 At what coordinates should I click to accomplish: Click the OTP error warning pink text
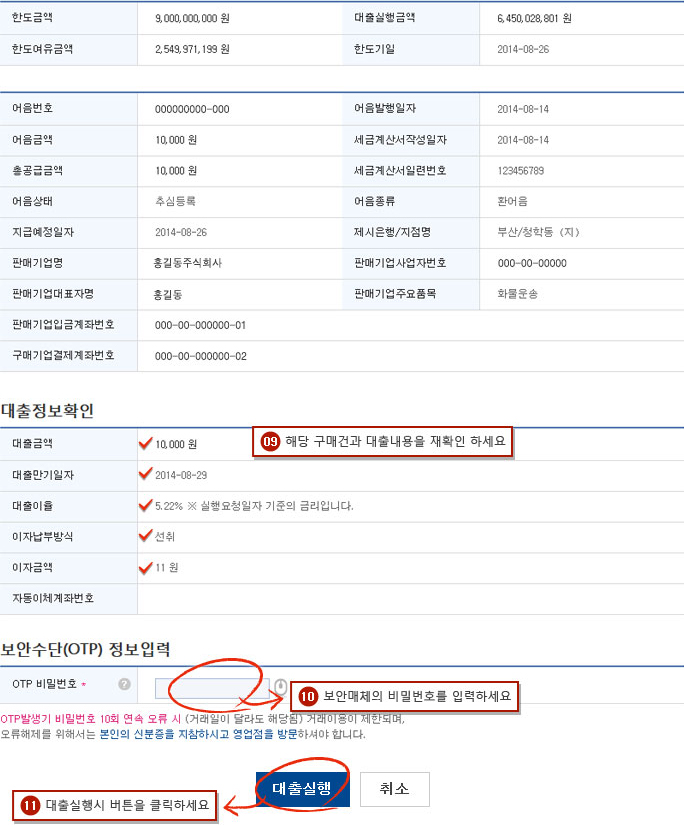pyautogui.click(x=90, y=719)
